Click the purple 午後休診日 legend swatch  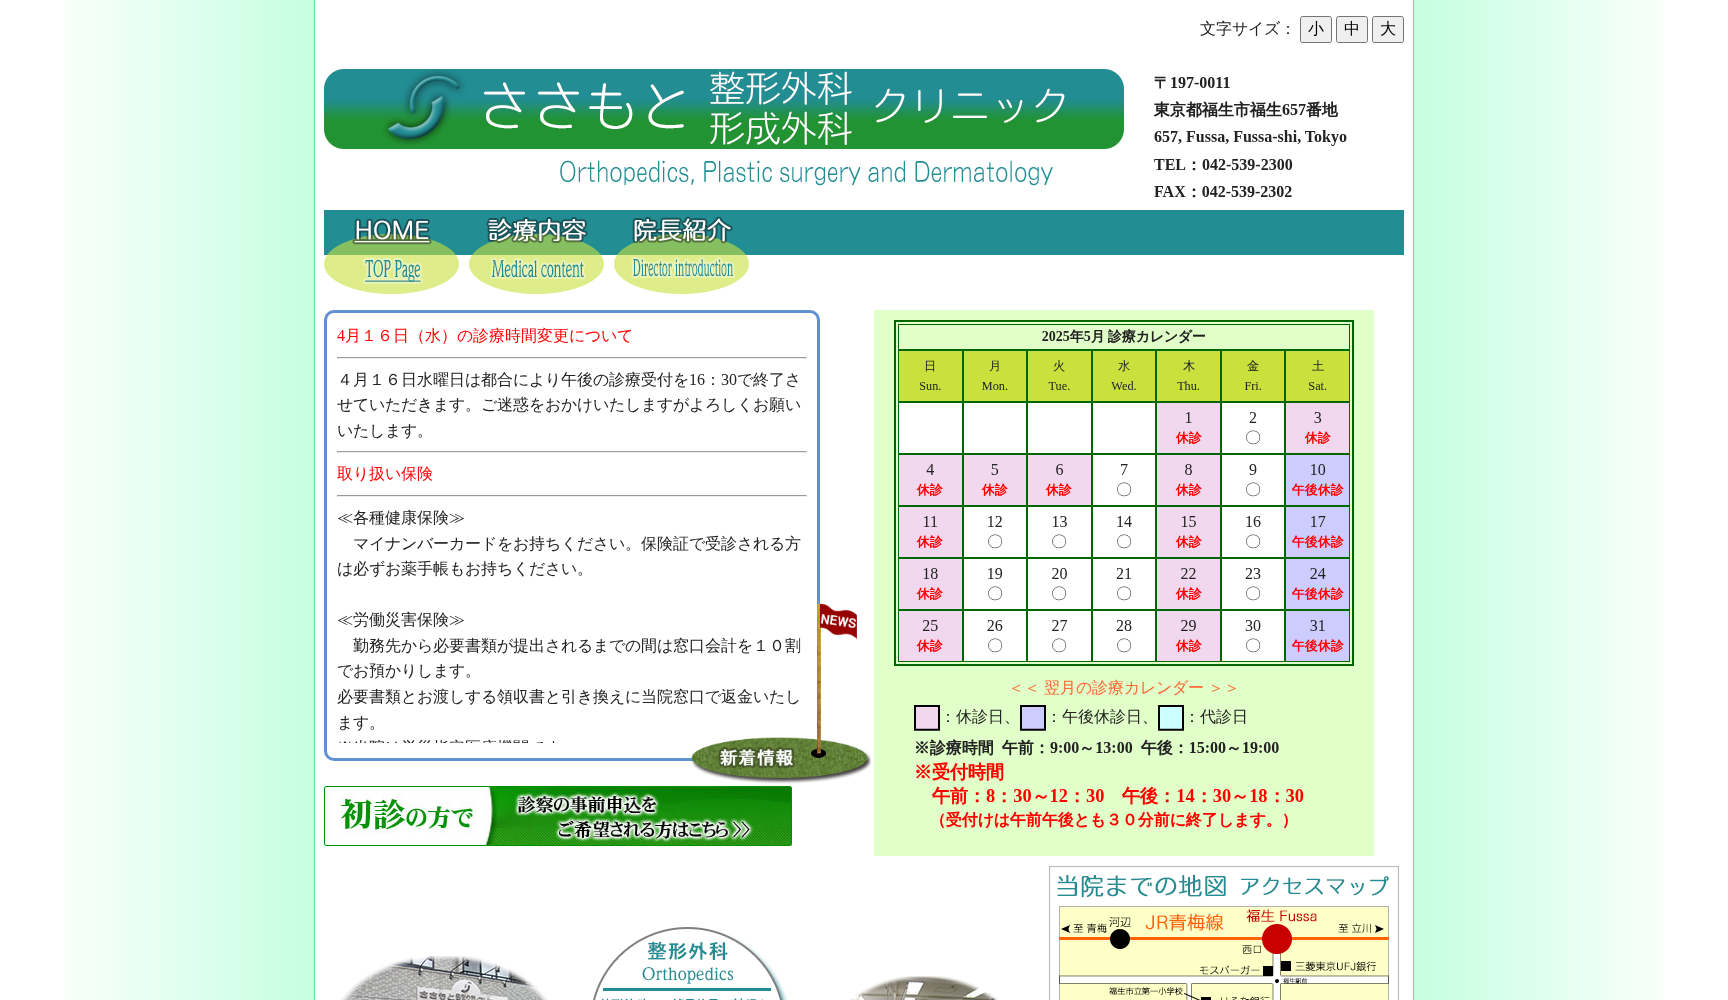(1032, 718)
